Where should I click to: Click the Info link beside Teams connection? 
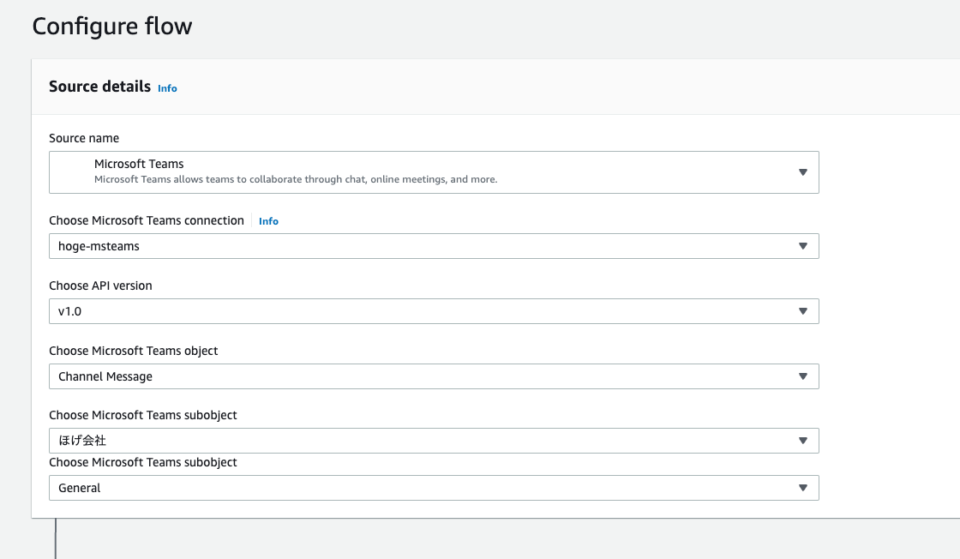(x=268, y=221)
